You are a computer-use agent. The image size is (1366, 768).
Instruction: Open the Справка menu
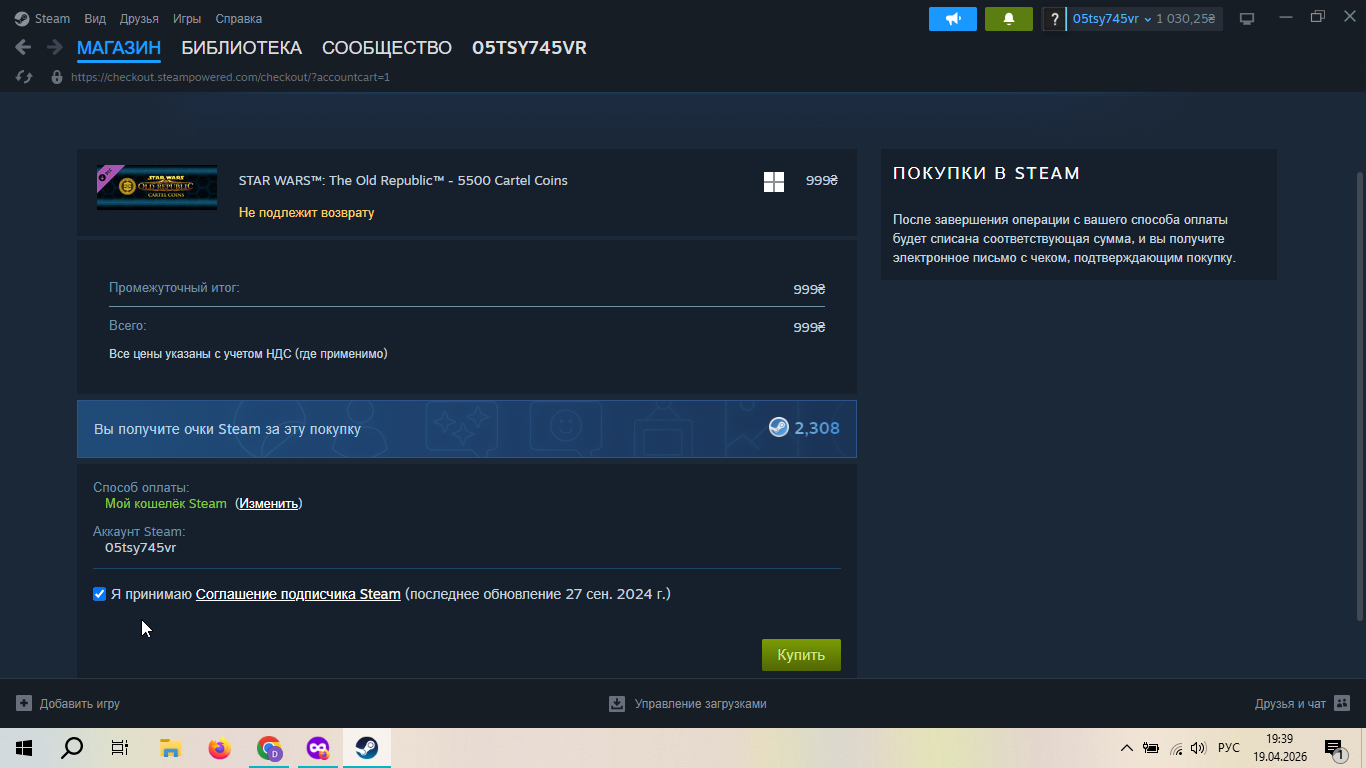coord(239,18)
